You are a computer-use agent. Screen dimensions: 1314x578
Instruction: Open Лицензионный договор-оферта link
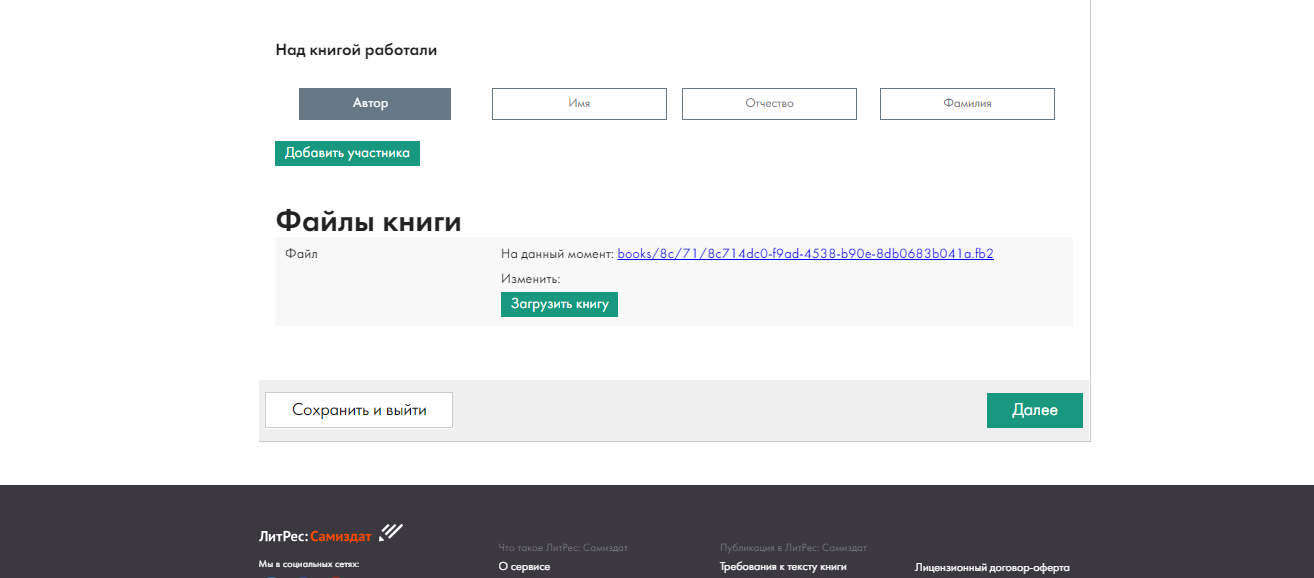tap(991, 568)
